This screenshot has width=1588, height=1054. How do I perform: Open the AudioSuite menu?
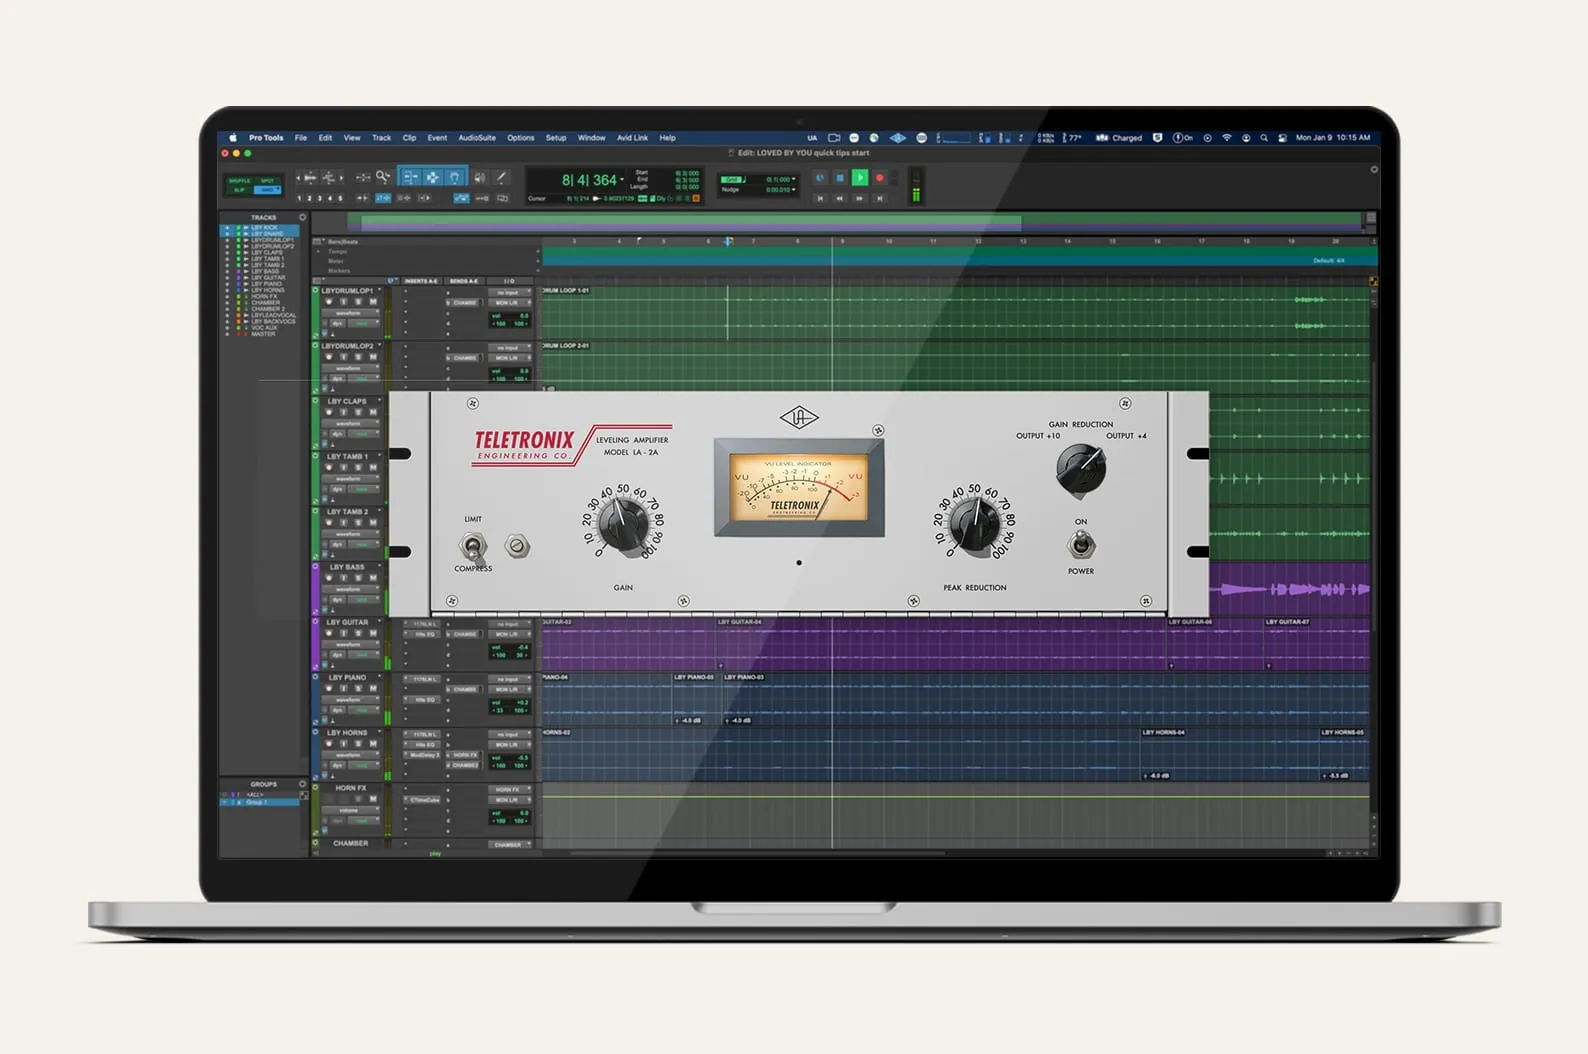click(x=477, y=138)
